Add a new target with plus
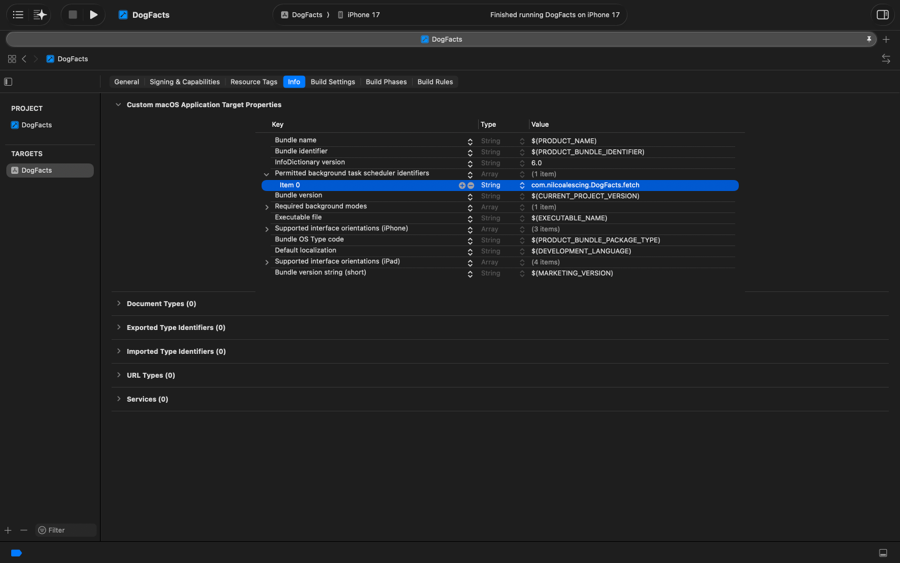The width and height of the screenshot is (900, 563). pos(8,530)
